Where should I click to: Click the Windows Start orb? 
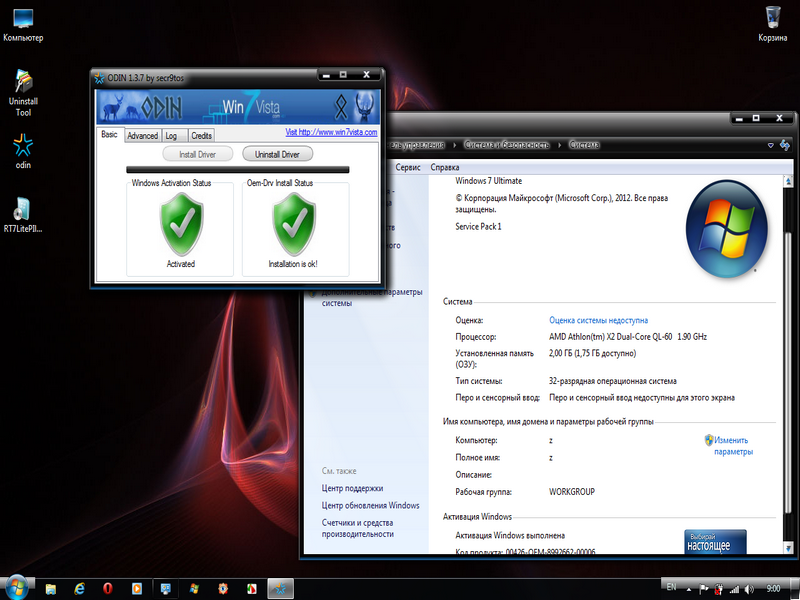point(16,588)
